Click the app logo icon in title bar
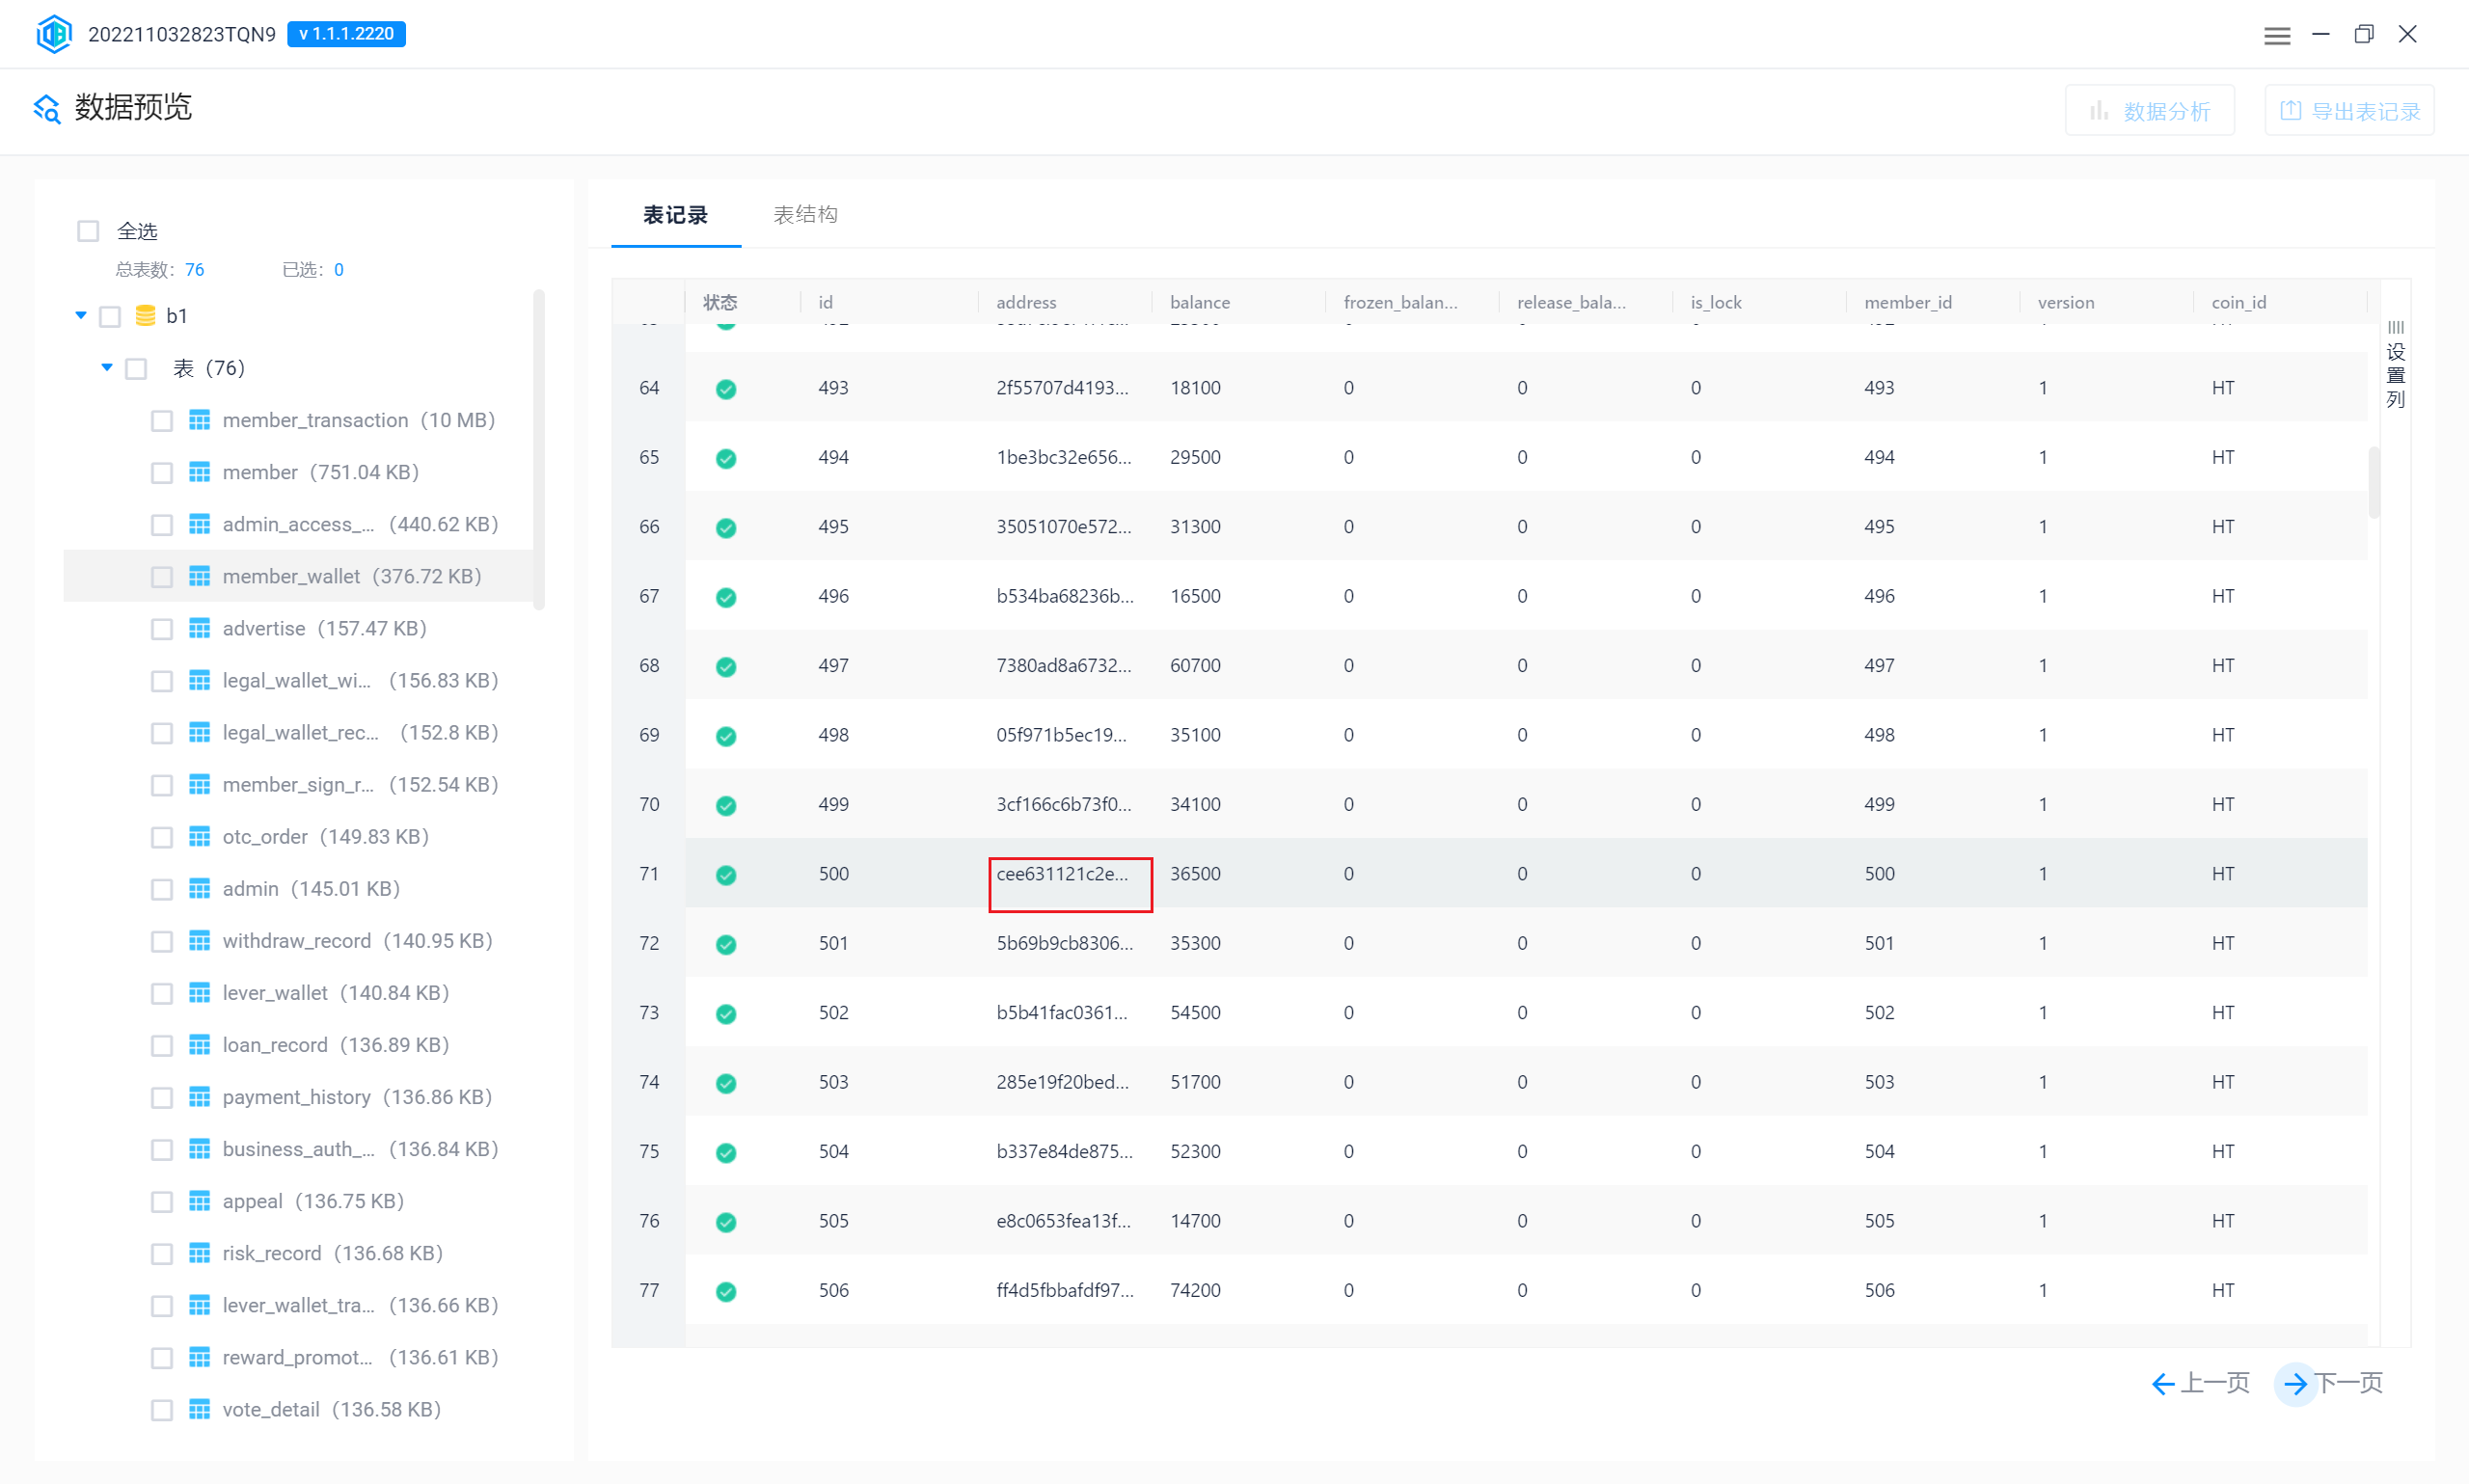This screenshot has height=1484, width=2469. click(x=54, y=34)
